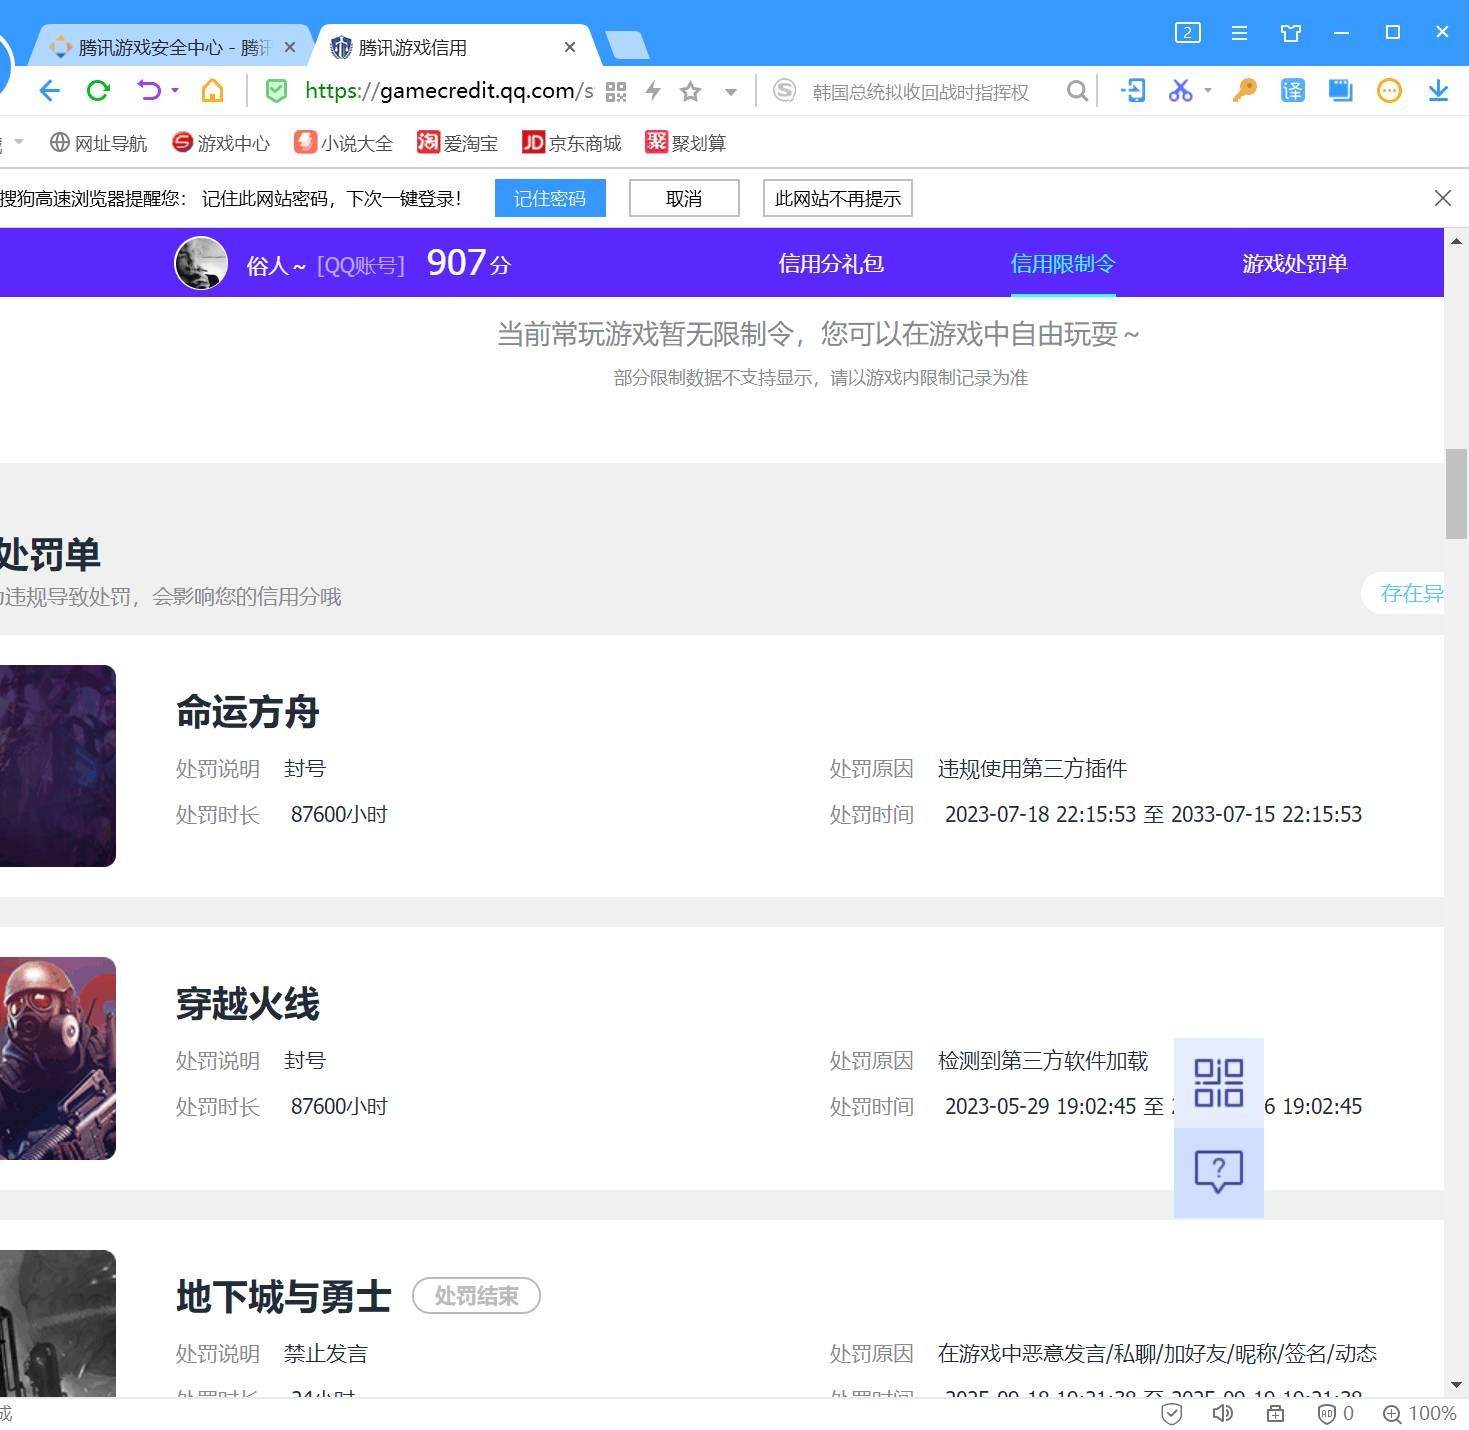Click the translate page icon
This screenshot has height=1430, width=1469.
click(1292, 91)
